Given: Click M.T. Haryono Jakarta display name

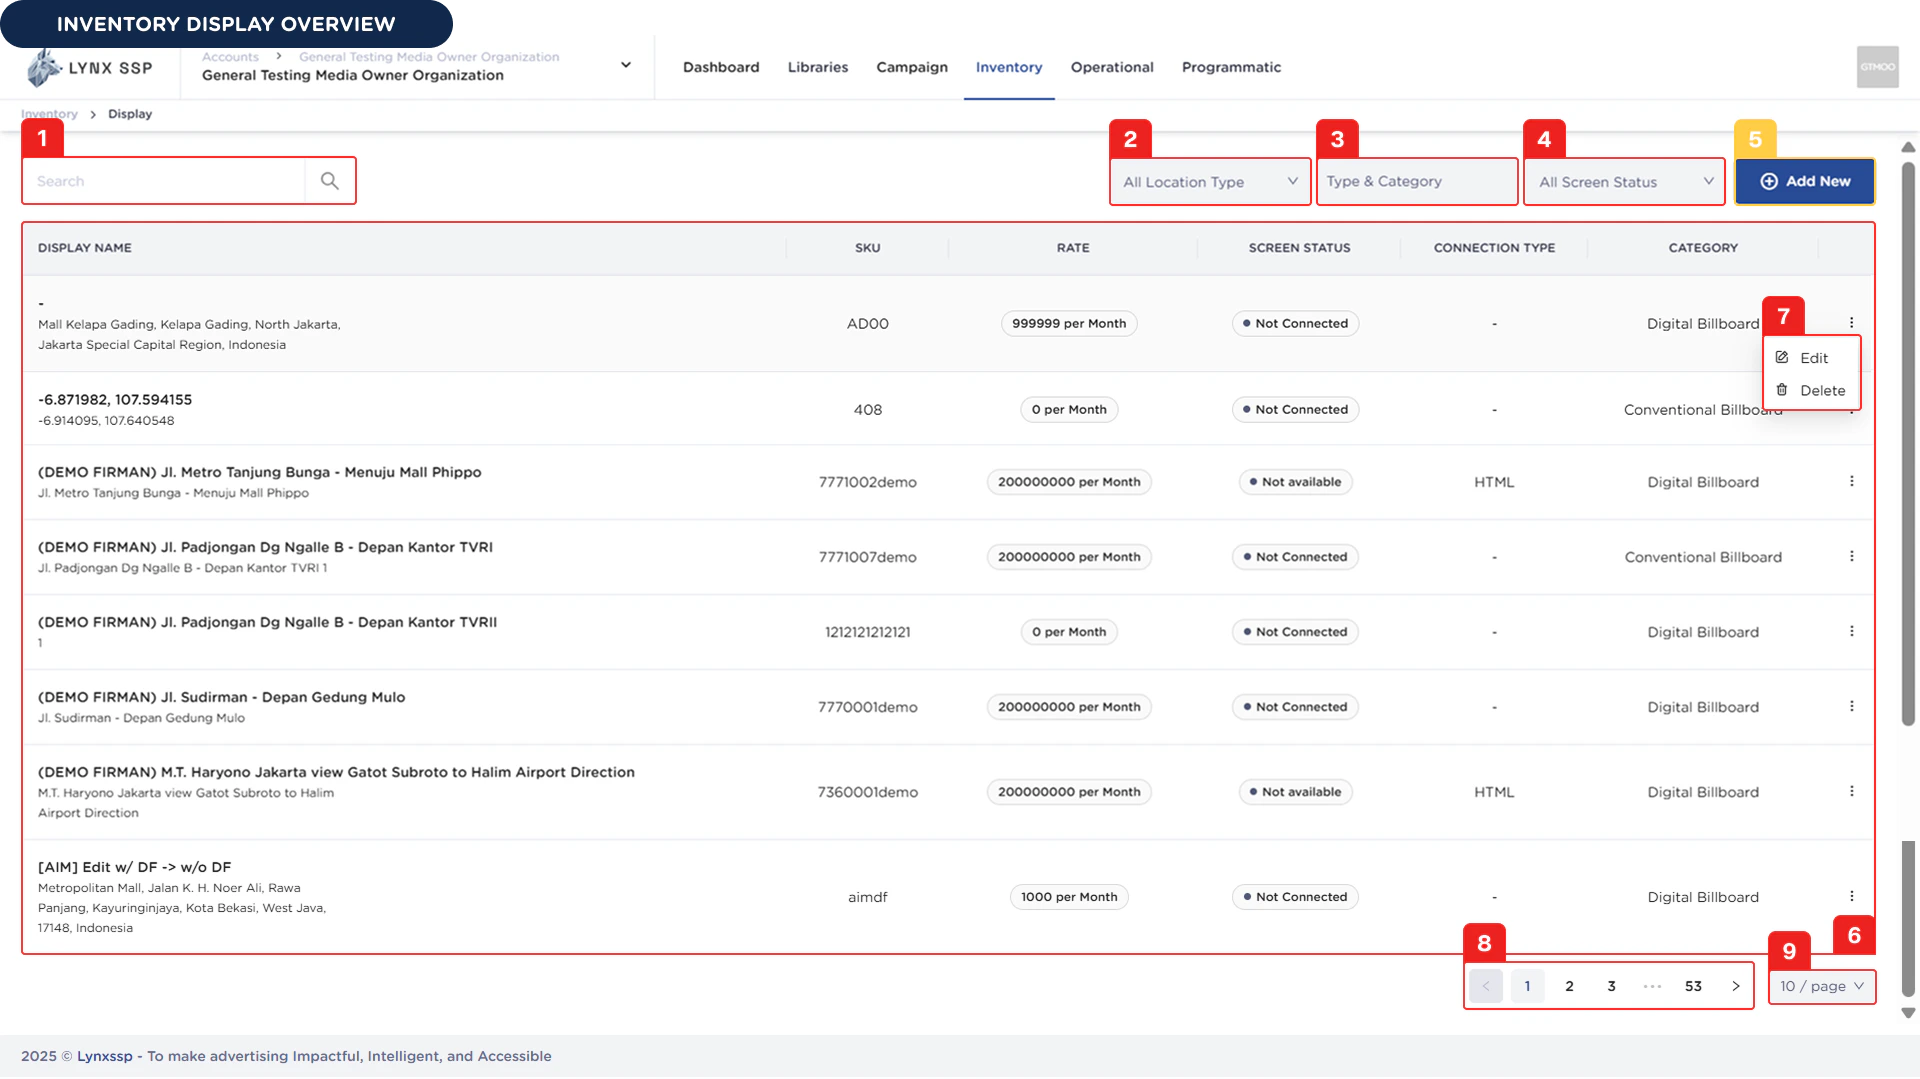Looking at the screenshot, I should (336, 772).
